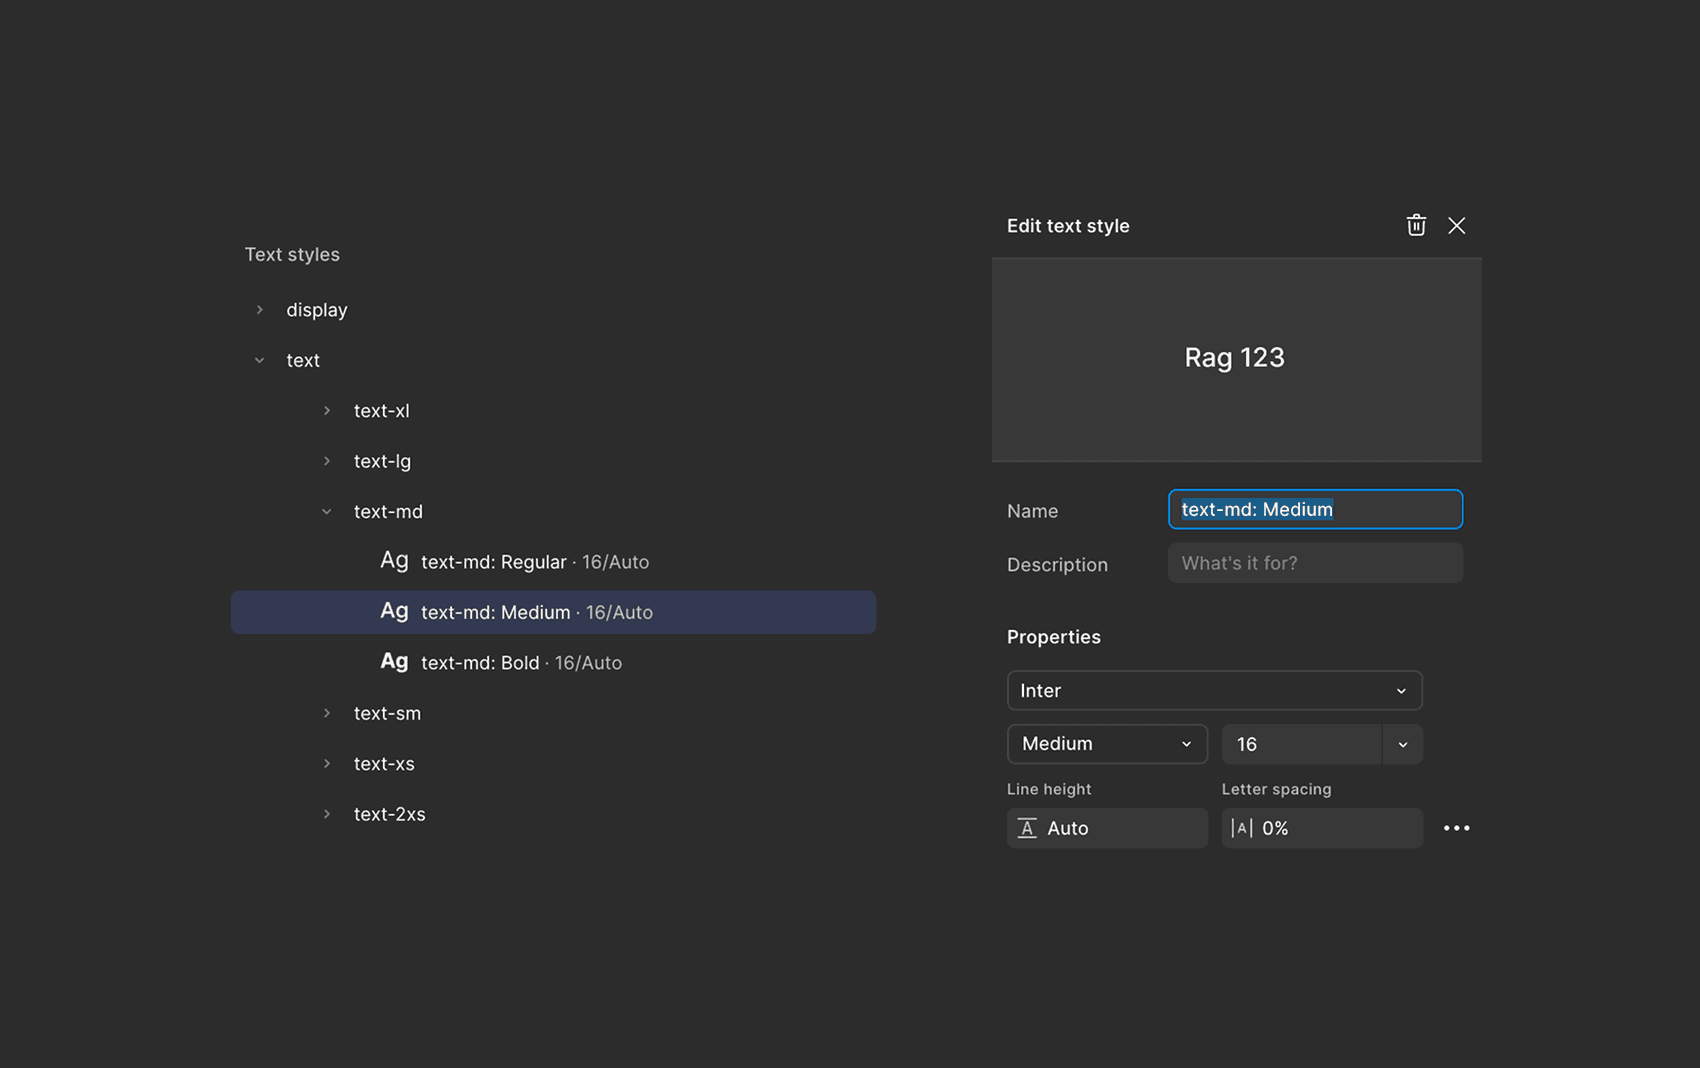Click the text-xs group label
The height and width of the screenshot is (1068, 1700).
384,763
